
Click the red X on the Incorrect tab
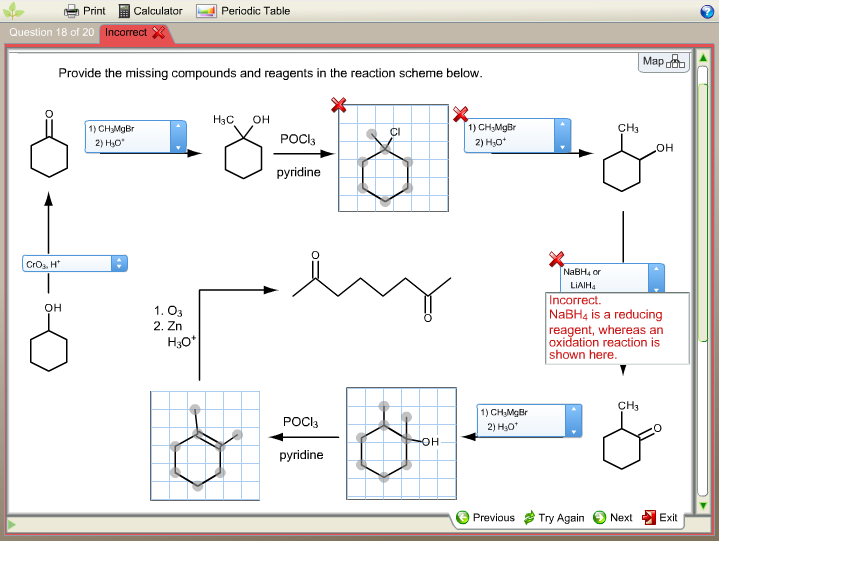coord(158,32)
